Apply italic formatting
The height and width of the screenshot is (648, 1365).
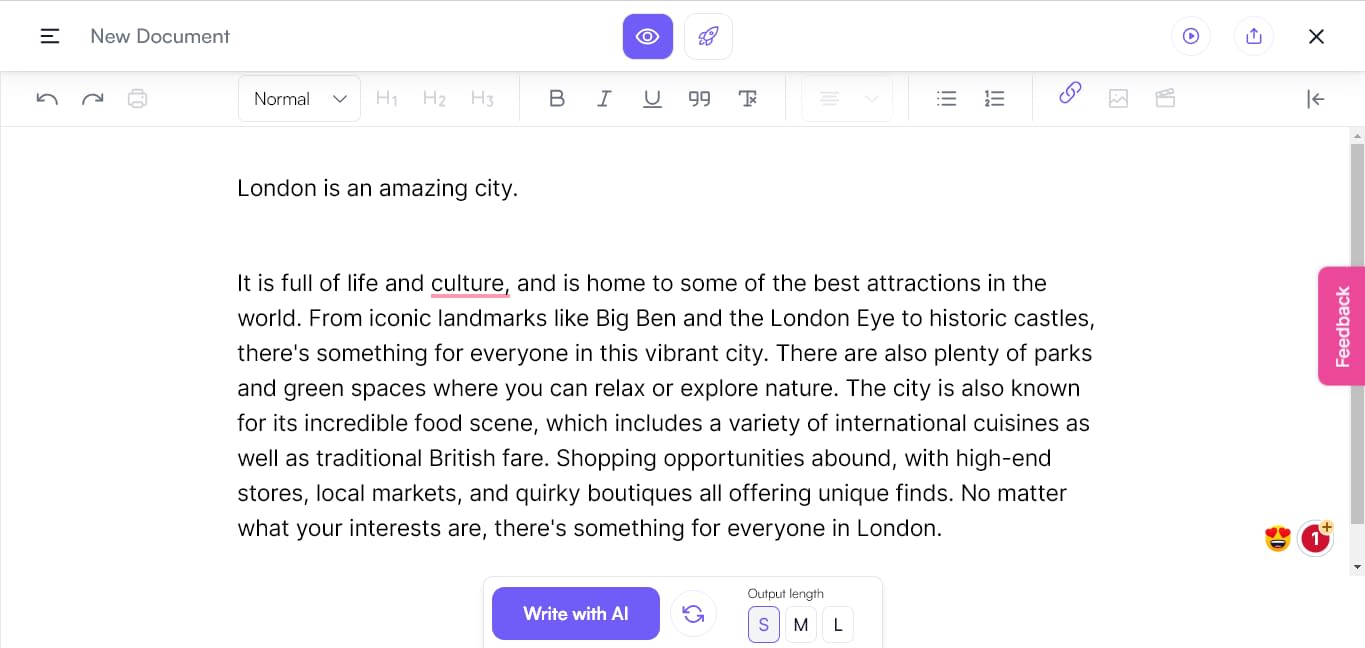604,98
